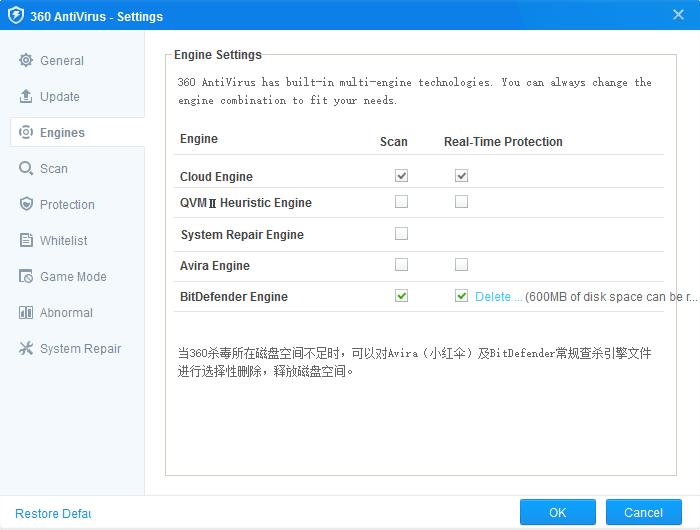Click the Game Mode icon in sidebar
700x530 pixels.
[x=26, y=277]
